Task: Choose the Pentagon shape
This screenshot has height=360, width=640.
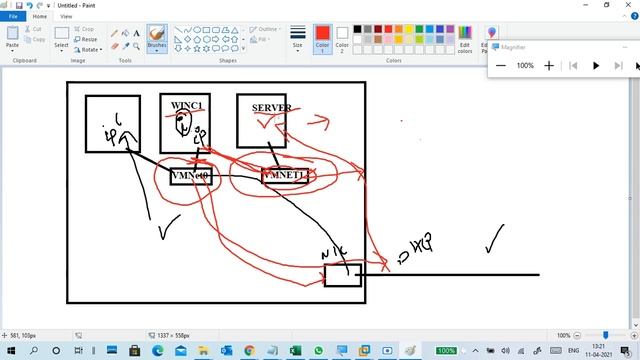Action: click(197, 40)
